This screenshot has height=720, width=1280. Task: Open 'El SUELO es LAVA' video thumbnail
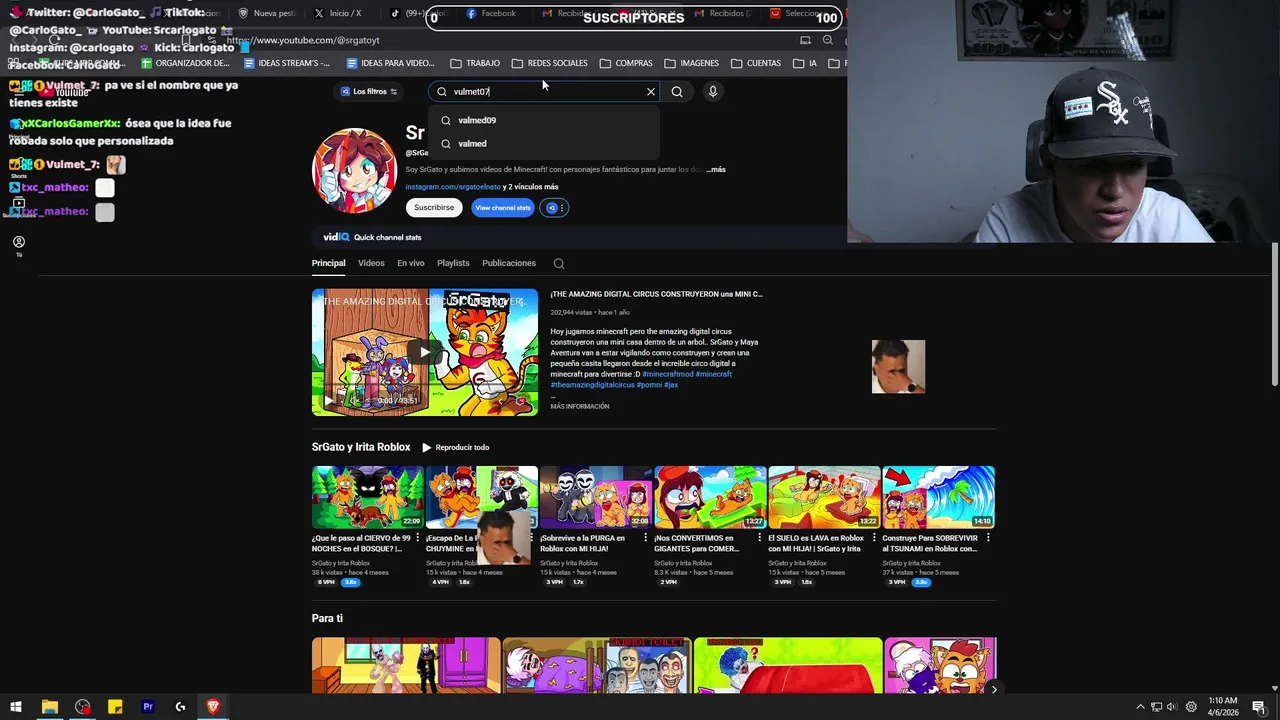[824, 497]
